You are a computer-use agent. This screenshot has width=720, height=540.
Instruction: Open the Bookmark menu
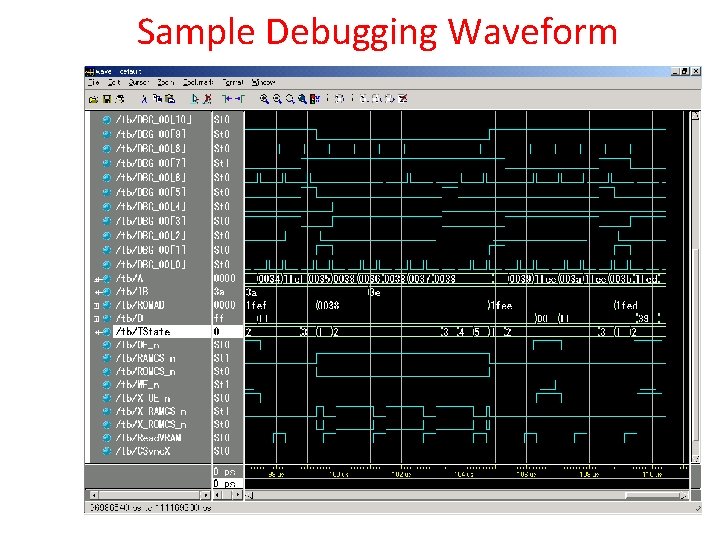198,83
